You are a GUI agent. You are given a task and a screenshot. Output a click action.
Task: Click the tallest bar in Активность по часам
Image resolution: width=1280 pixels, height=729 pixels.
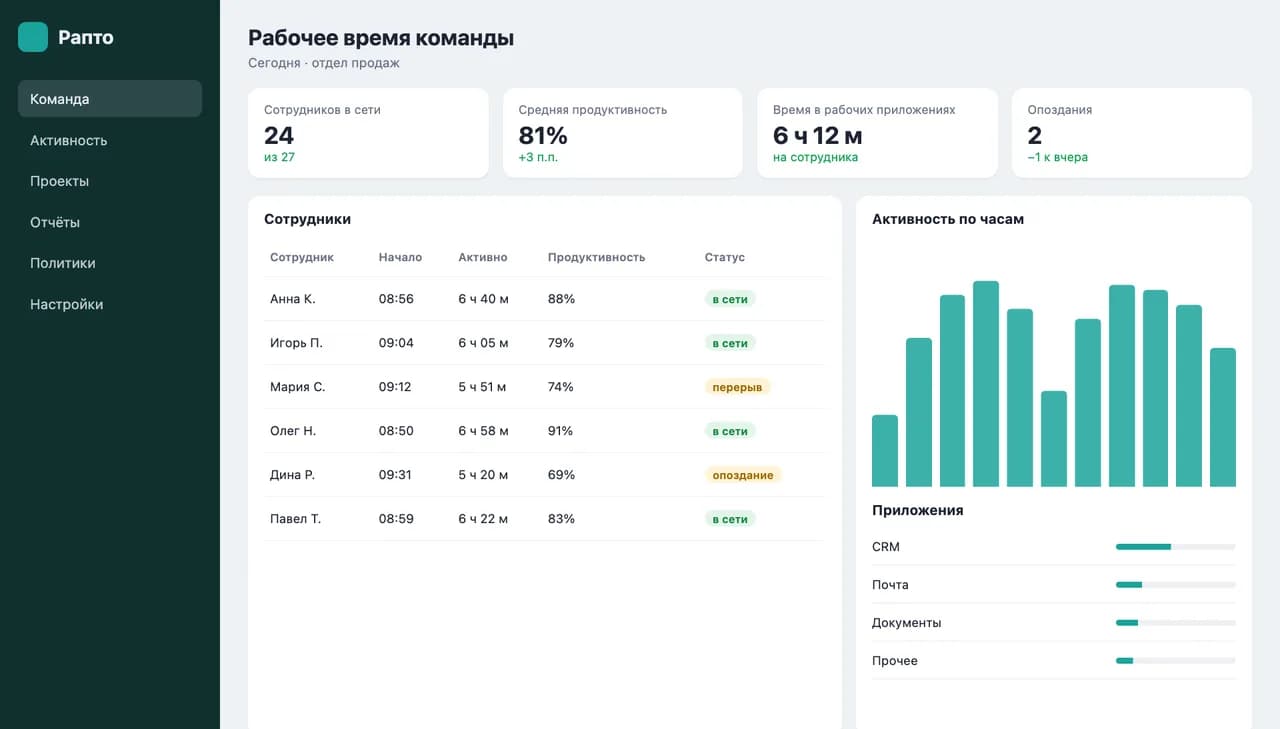pyautogui.click(x=986, y=384)
